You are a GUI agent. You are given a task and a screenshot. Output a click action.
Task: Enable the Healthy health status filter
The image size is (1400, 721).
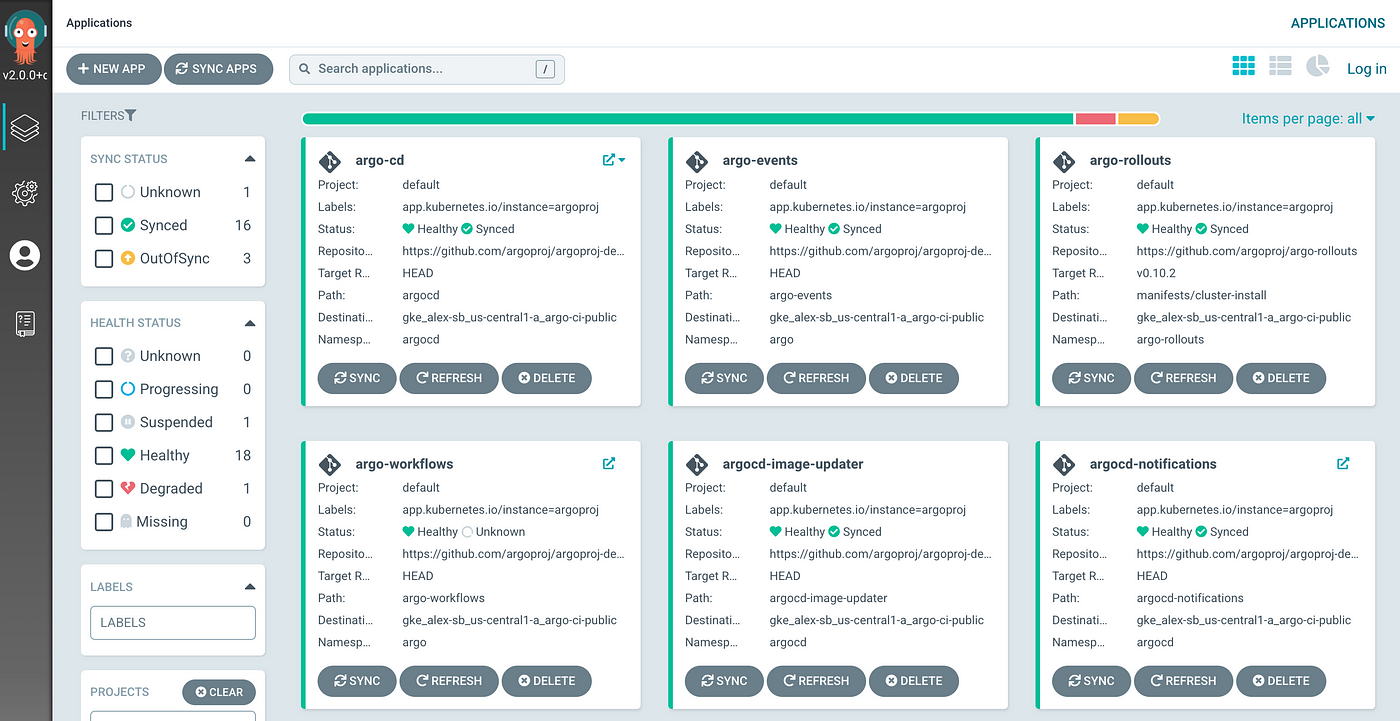(104, 456)
